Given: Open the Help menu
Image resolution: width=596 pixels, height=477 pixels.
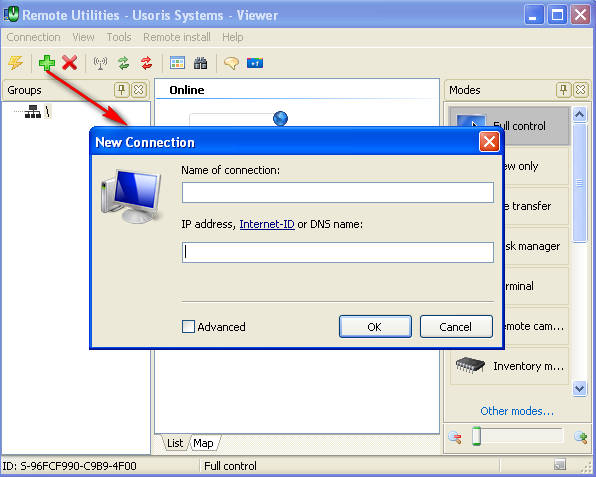Looking at the screenshot, I should pos(233,37).
